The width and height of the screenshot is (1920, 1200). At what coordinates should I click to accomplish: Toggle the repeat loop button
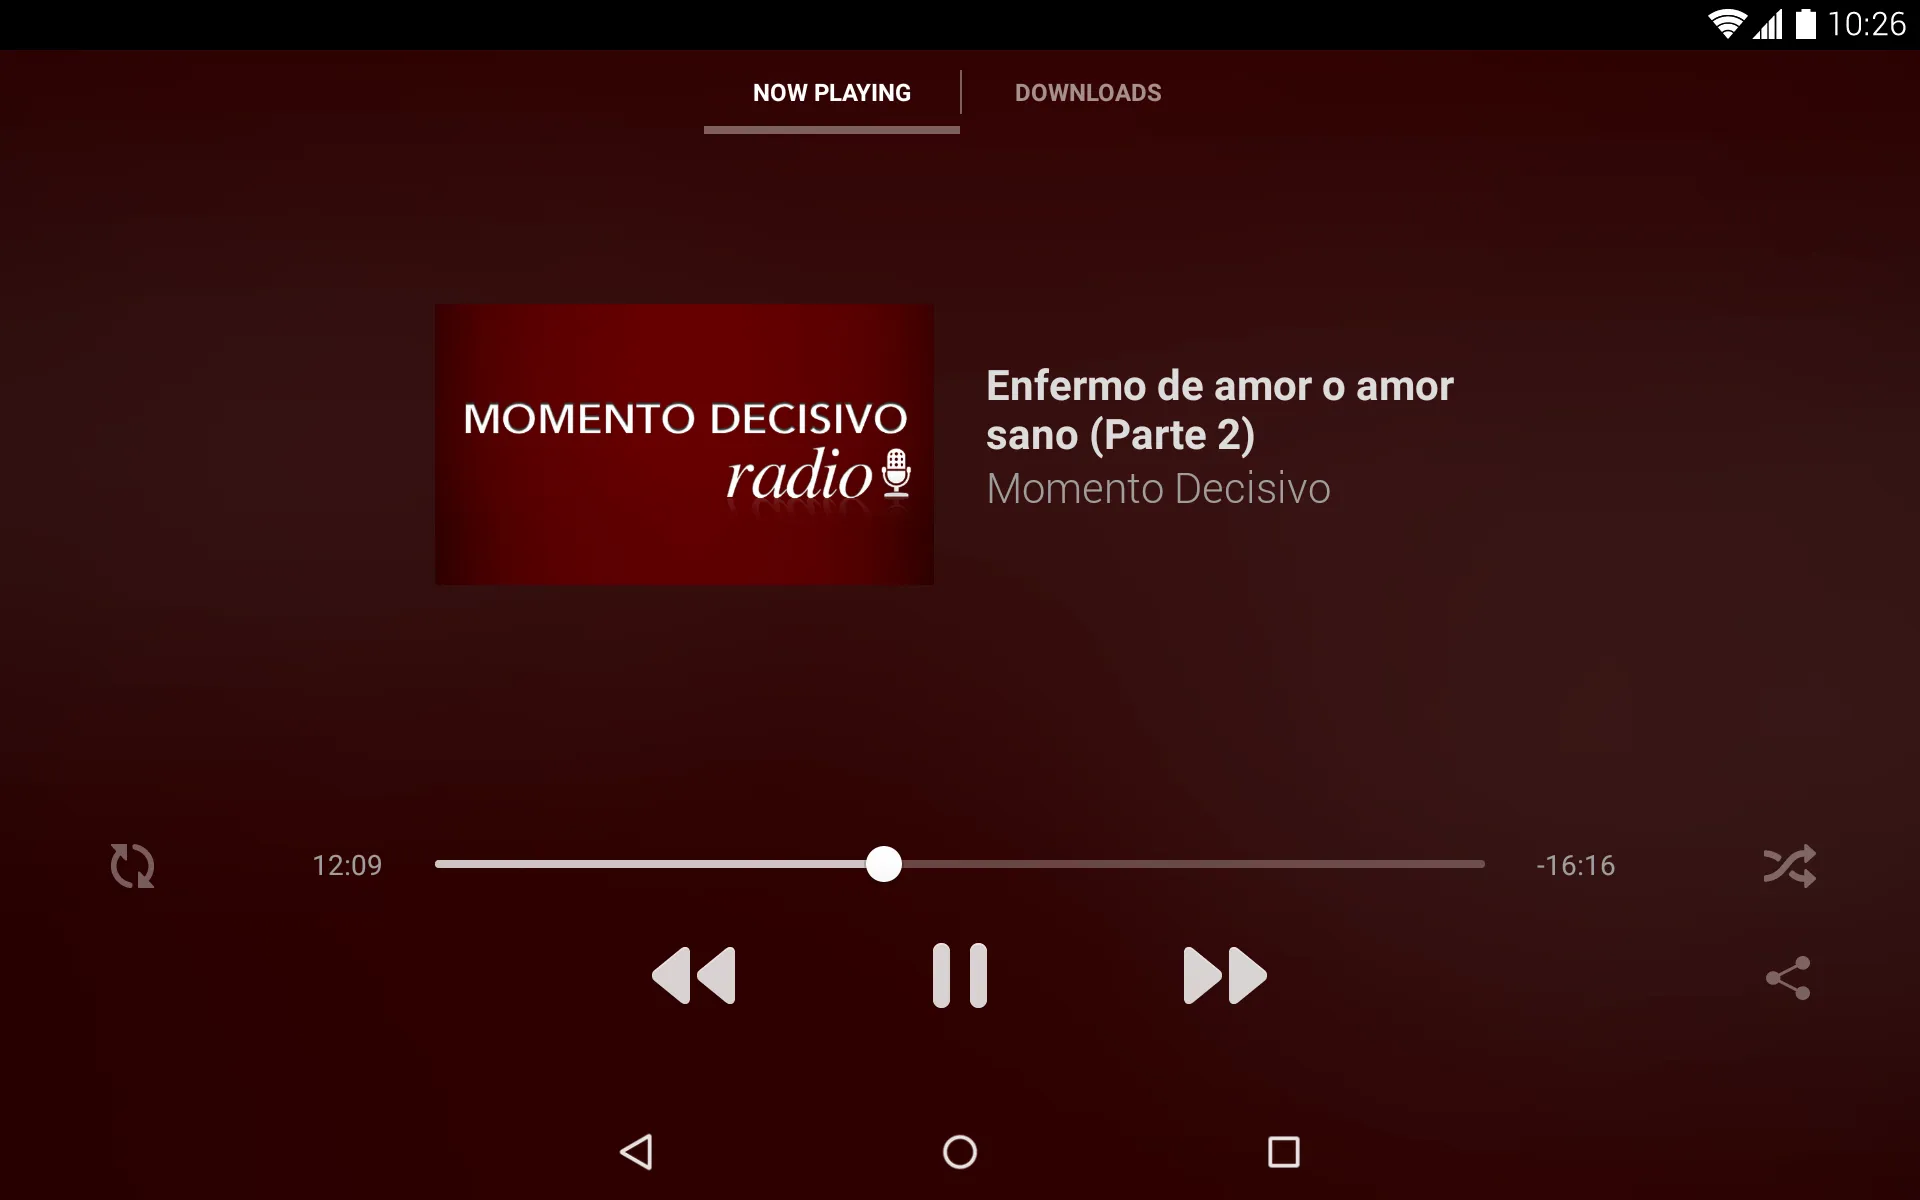pos(129,865)
